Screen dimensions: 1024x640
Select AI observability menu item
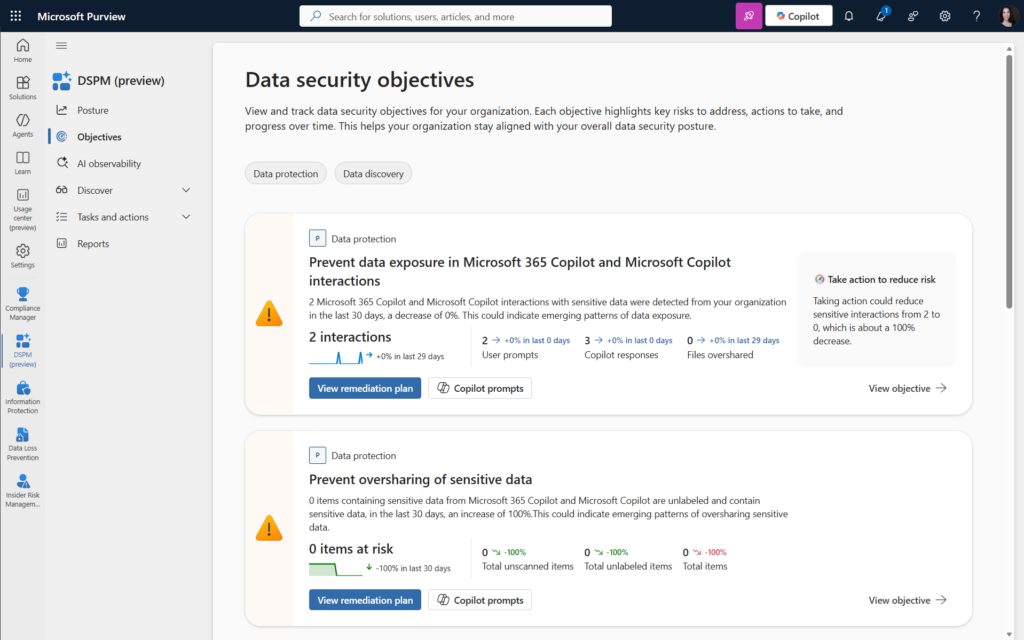click(x=109, y=164)
